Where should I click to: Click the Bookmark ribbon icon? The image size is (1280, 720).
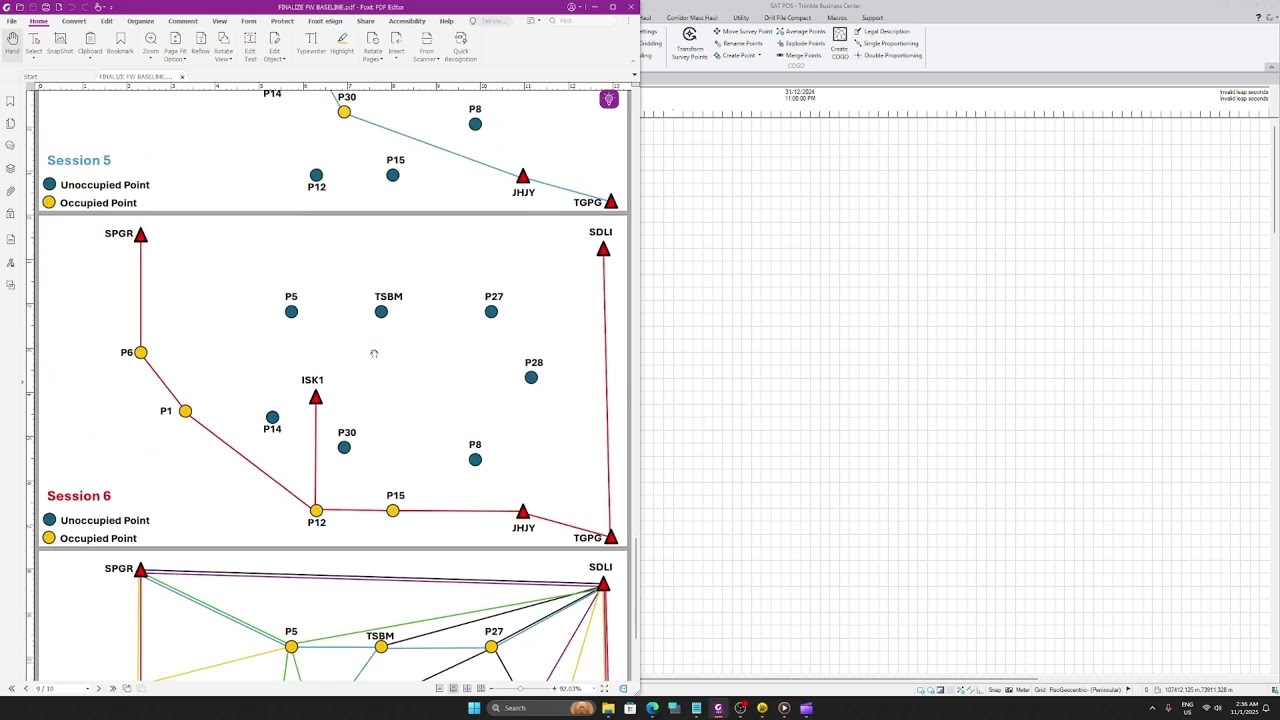click(x=120, y=43)
